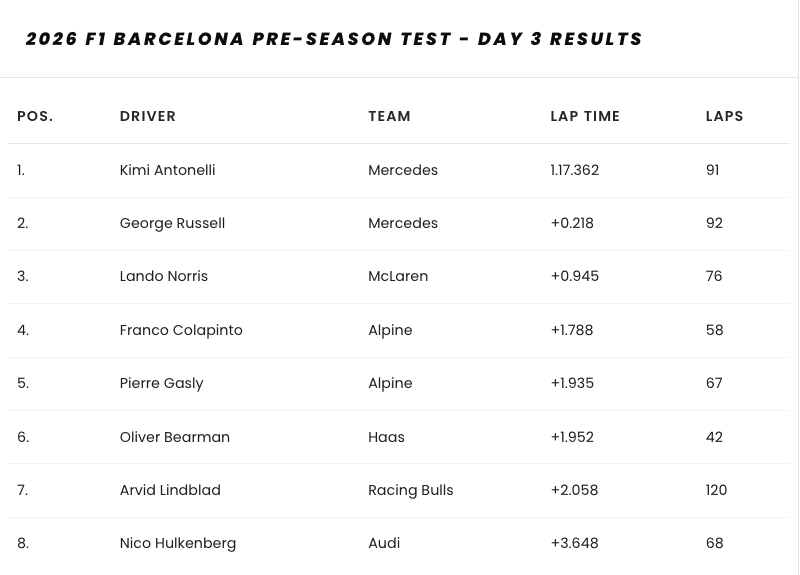Click the DRIVER column header
This screenshot has width=800, height=575.
(148, 116)
